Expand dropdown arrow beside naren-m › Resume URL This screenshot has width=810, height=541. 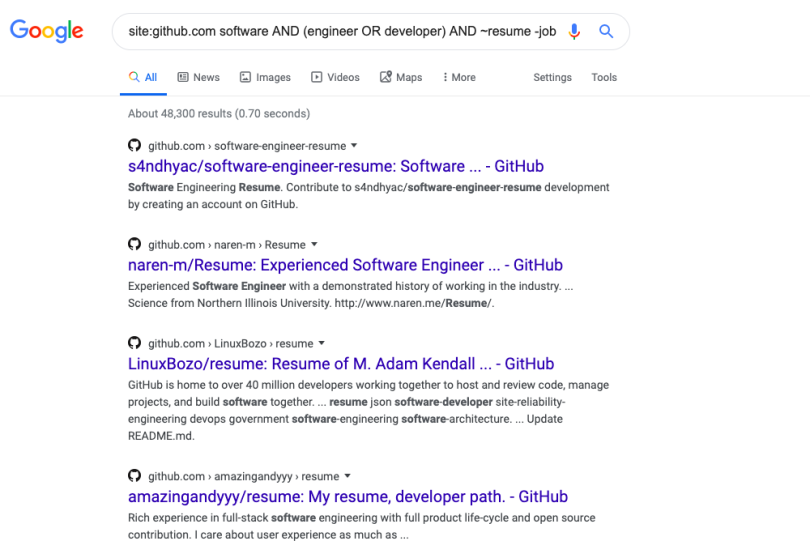pyautogui.click(x=314, y=244)
